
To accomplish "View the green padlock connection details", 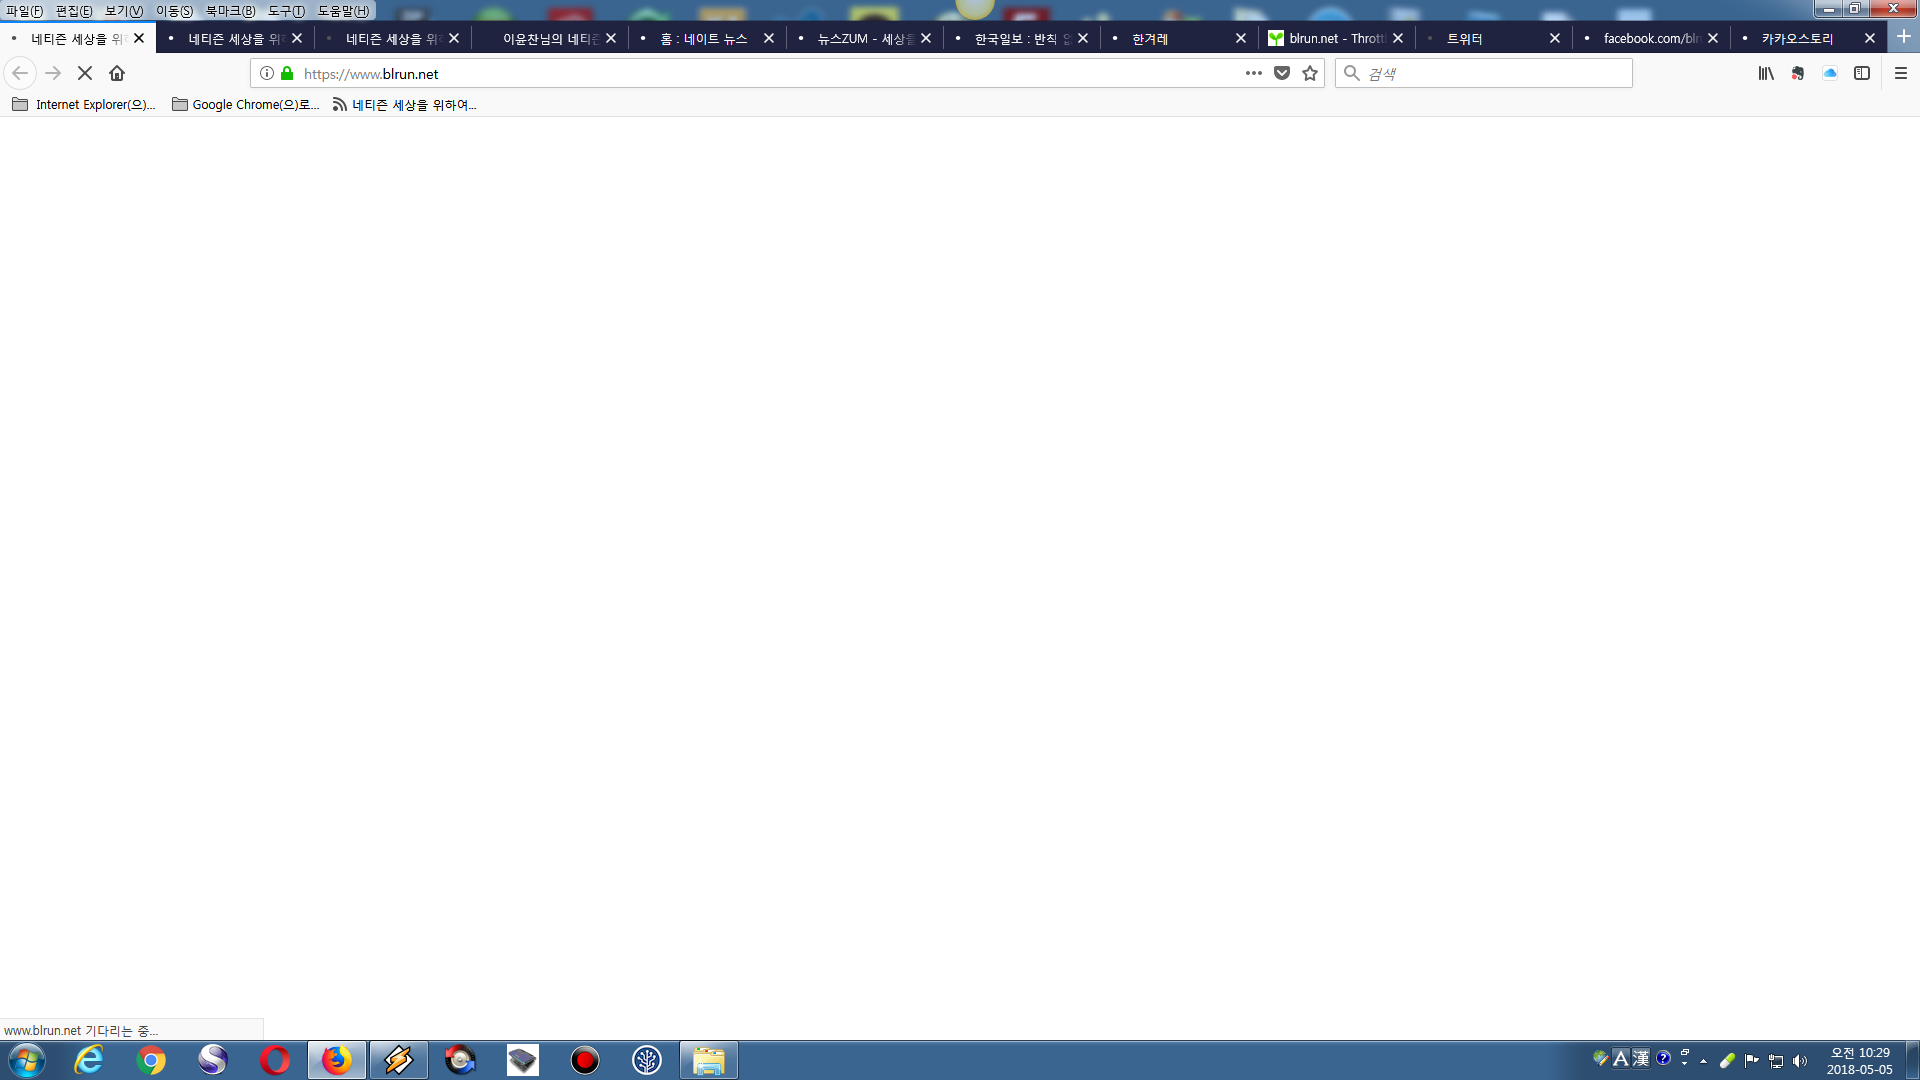I will click(287, 73).
